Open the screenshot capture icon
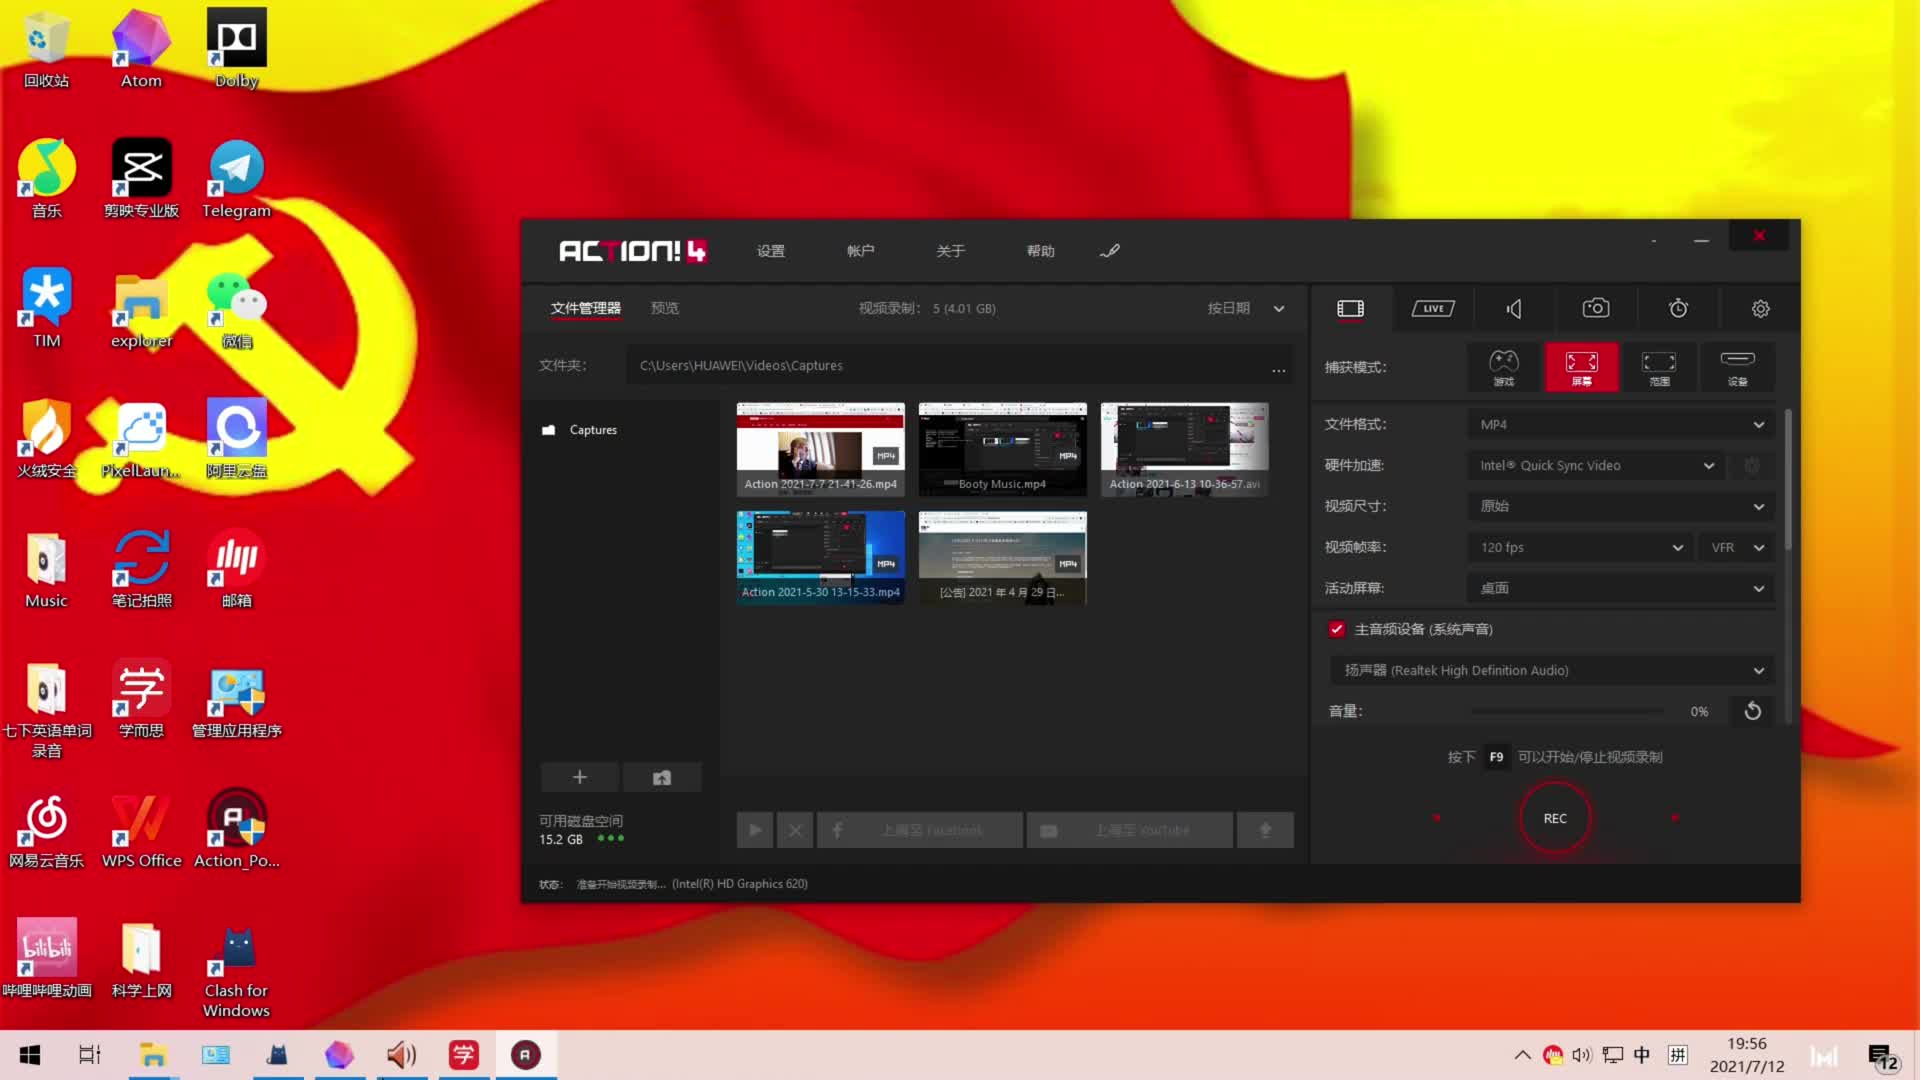Viewport: 1920px width, 1080px height. point(1596,307)
